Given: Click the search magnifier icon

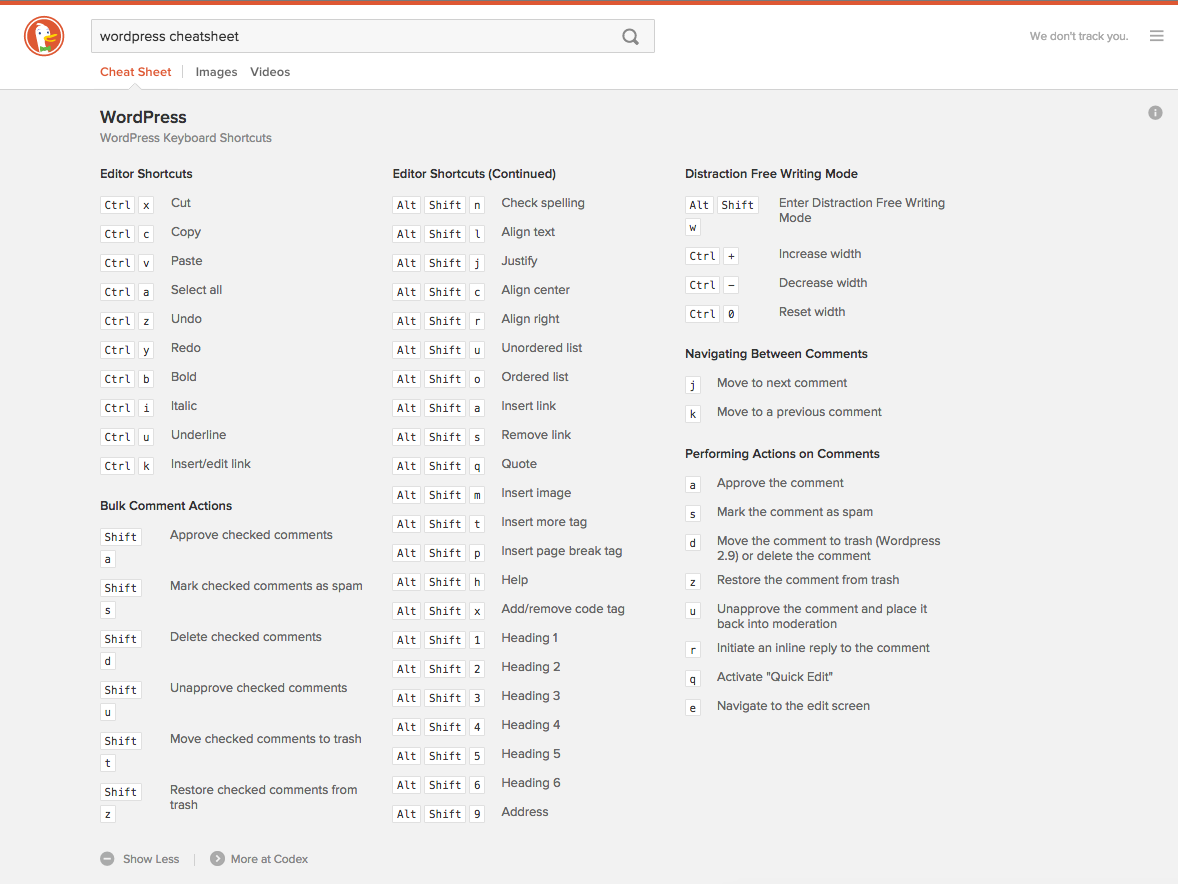Looking at the screenshot, I should [630, 36].
